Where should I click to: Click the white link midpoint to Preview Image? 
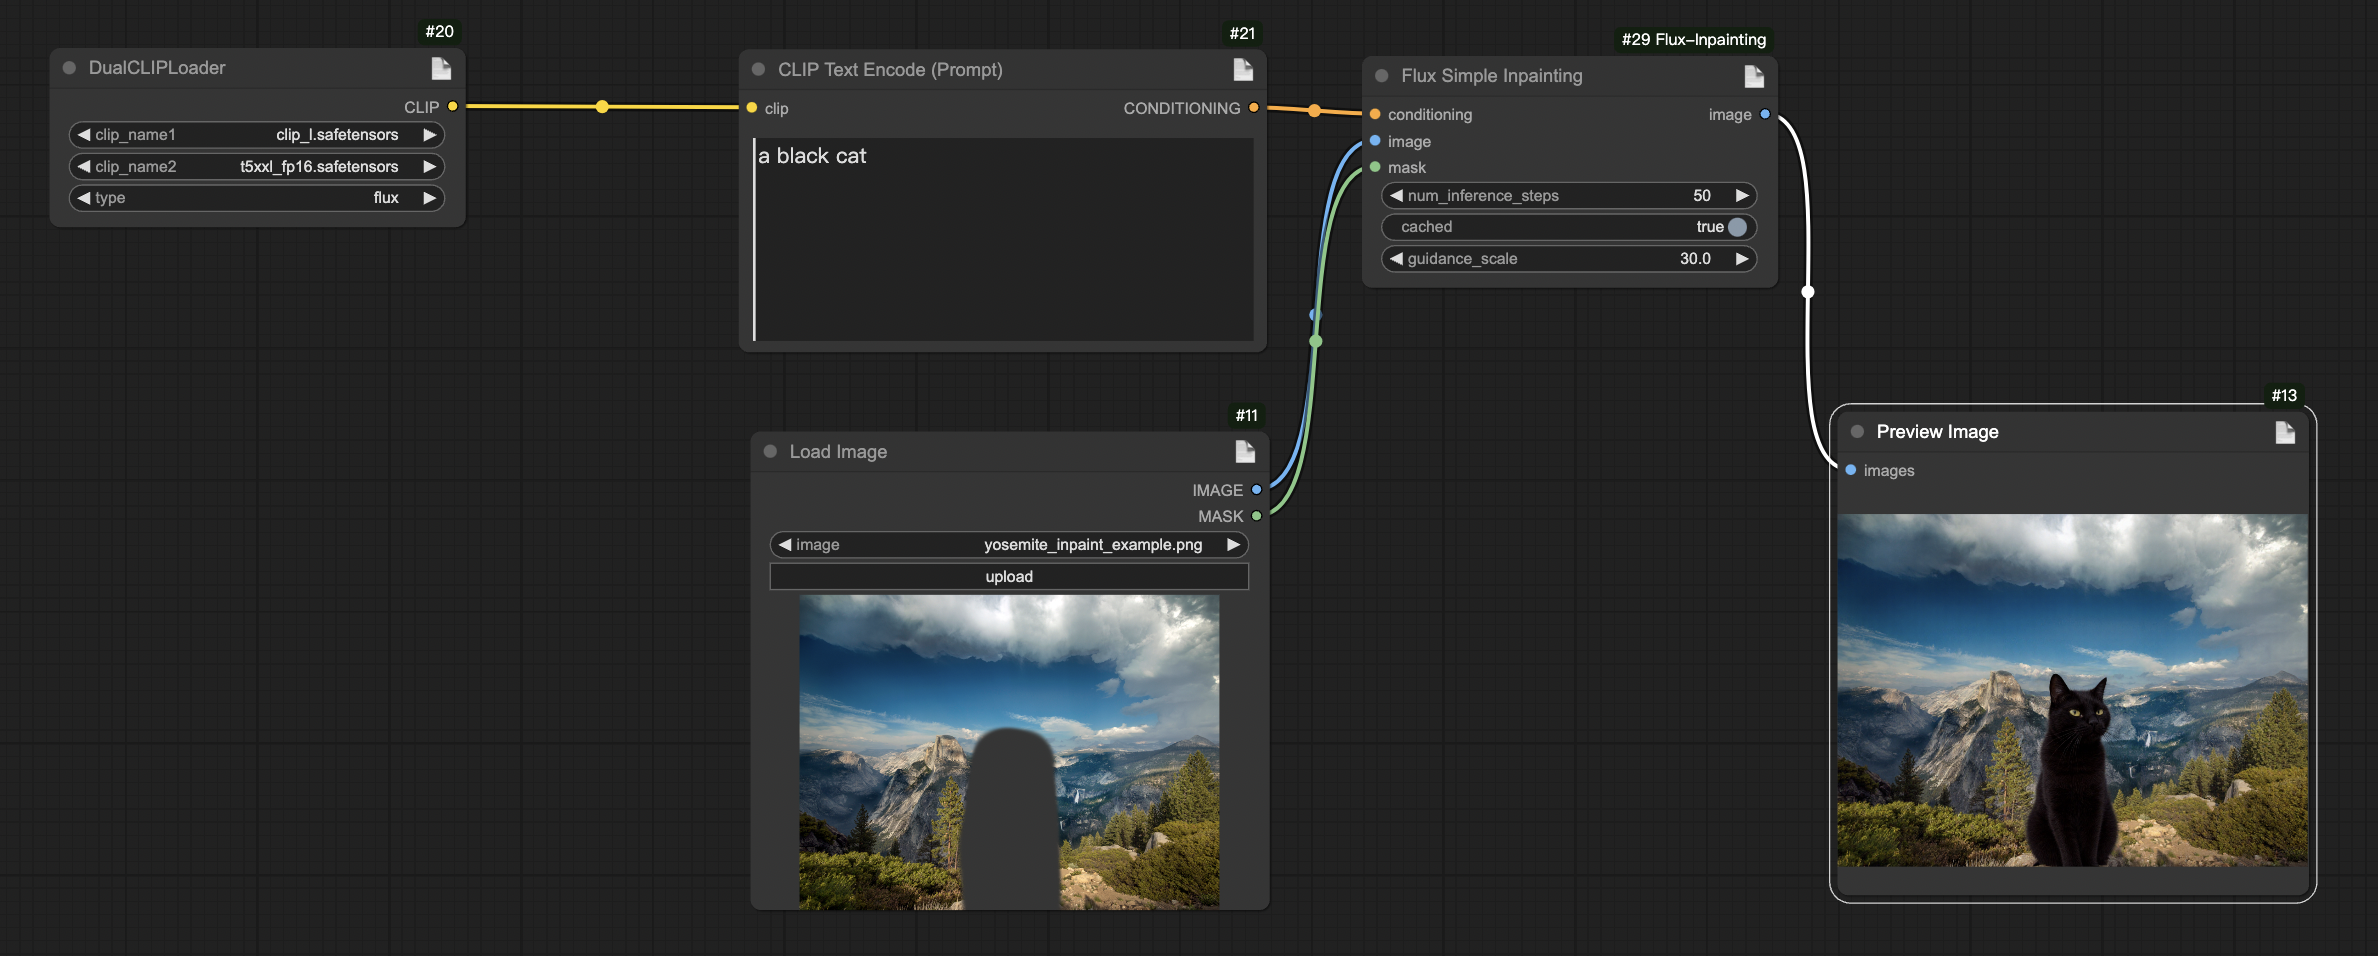tap(1808, 292)
